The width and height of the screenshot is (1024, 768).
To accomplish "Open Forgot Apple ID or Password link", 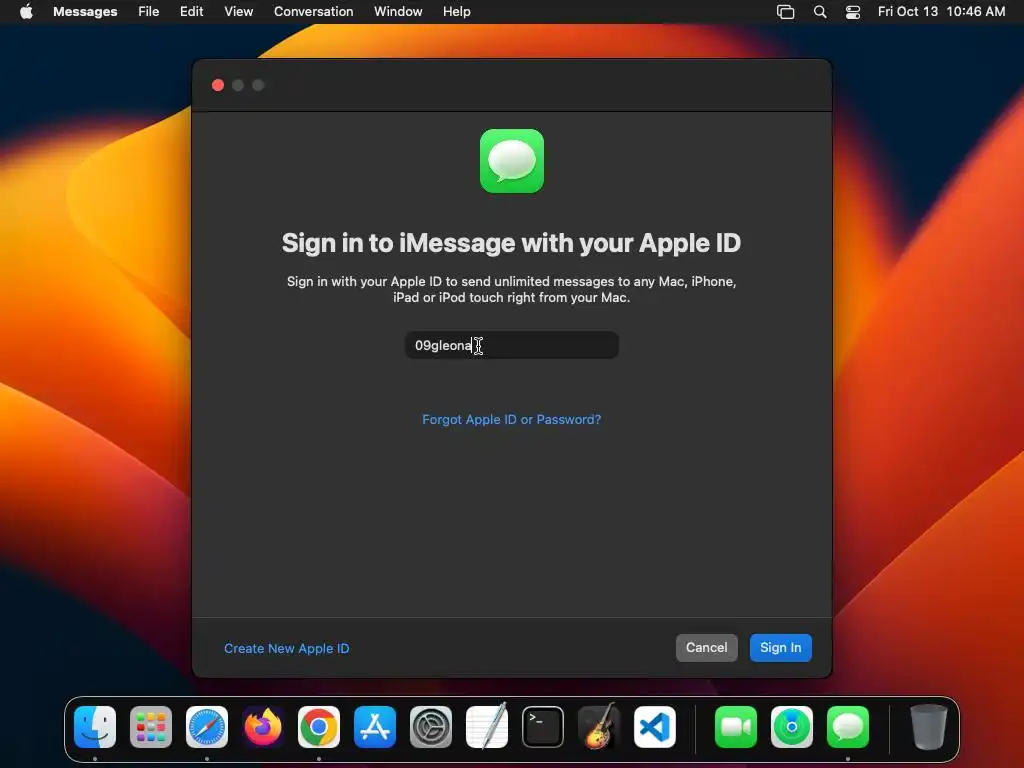I will coord(511,419).
